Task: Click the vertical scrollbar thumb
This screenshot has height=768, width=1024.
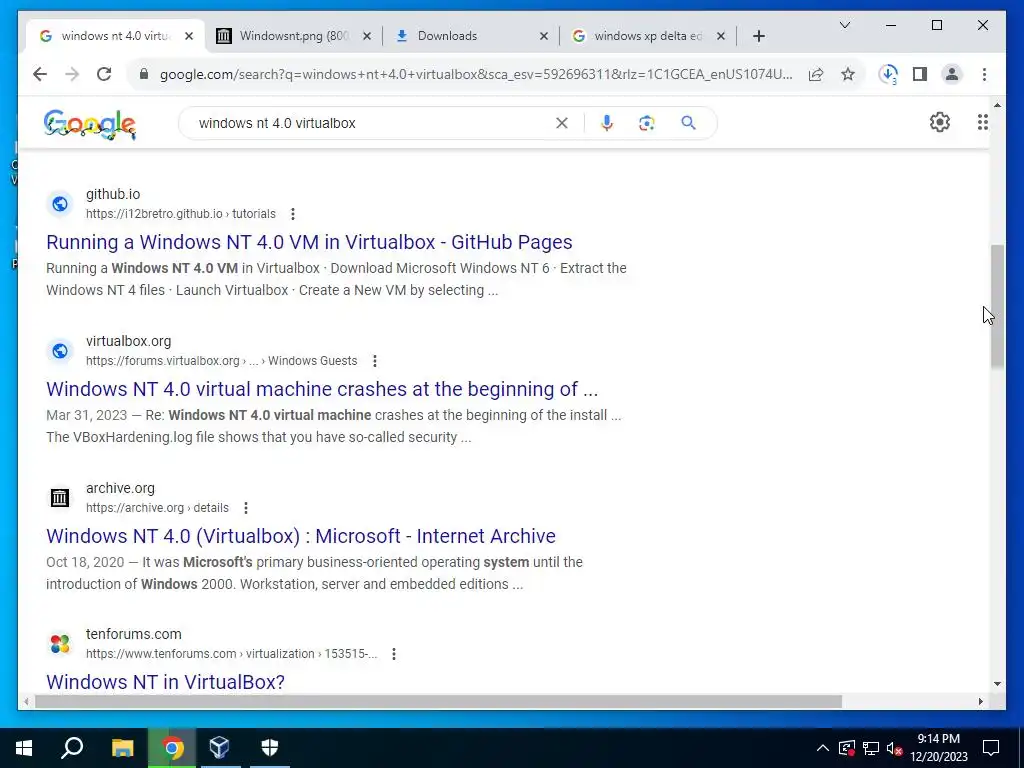Action: 997,307
